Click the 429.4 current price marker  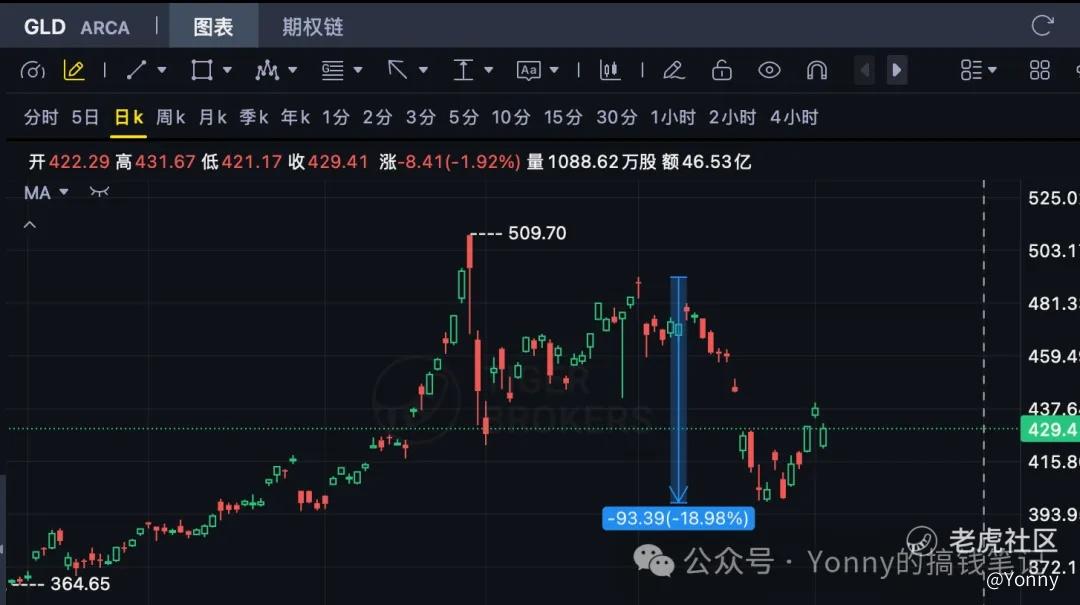1049,429
